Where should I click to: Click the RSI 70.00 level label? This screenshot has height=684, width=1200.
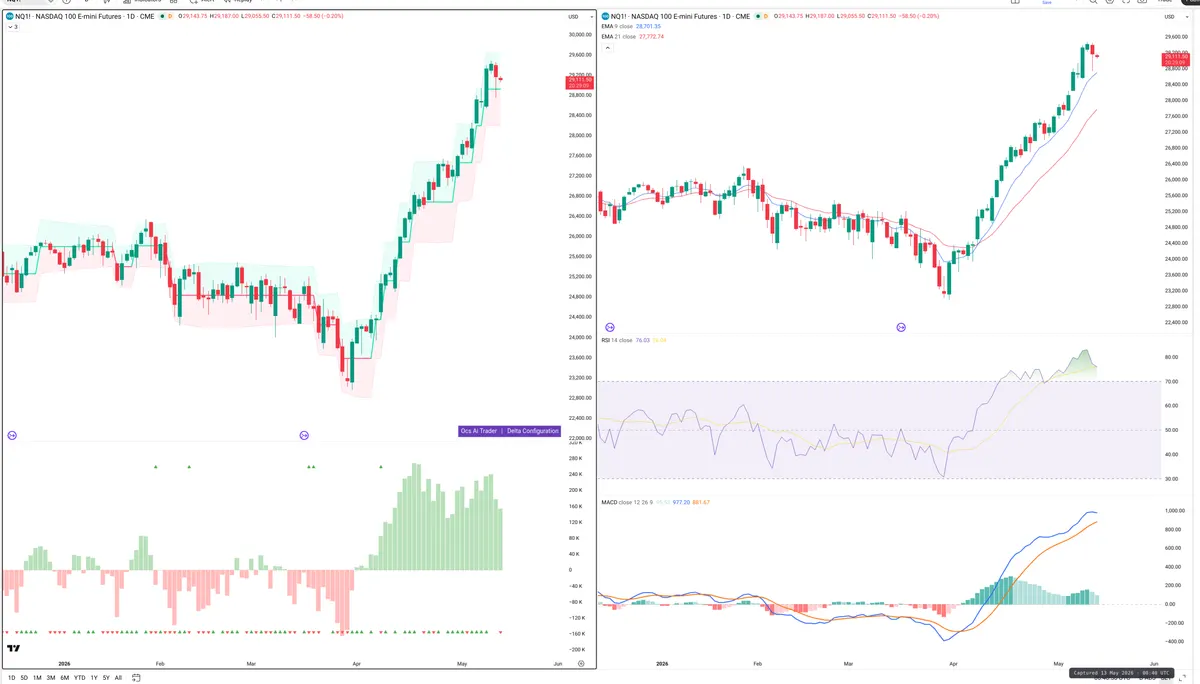(x=1171, y=382)
